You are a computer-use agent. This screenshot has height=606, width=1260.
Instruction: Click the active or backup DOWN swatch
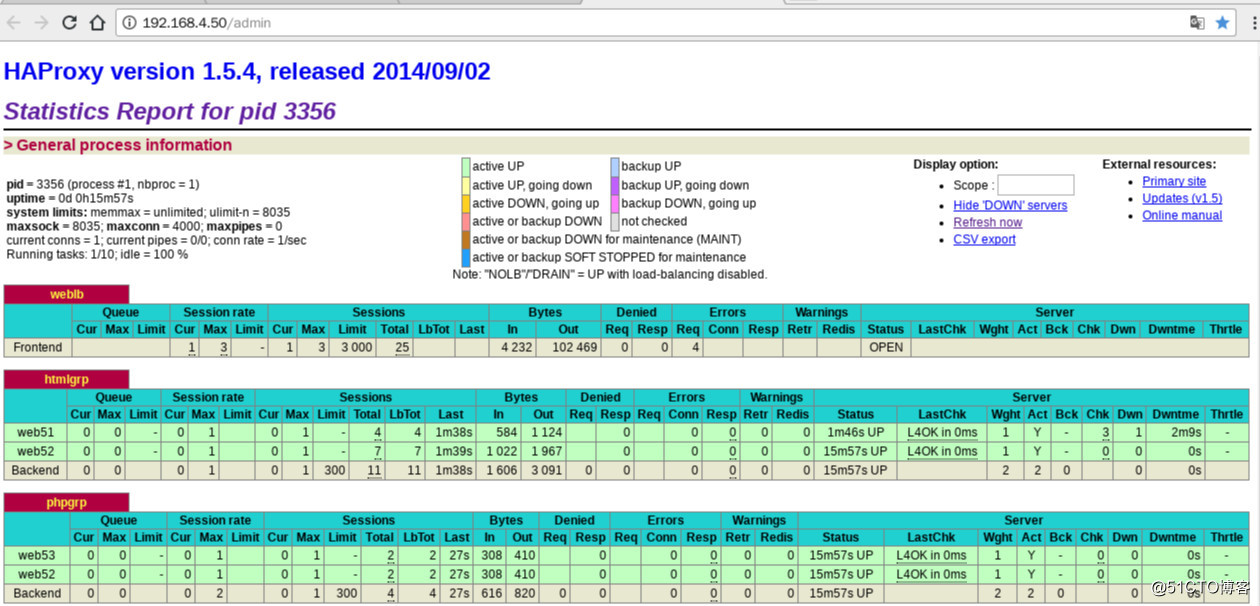point(465,221)
